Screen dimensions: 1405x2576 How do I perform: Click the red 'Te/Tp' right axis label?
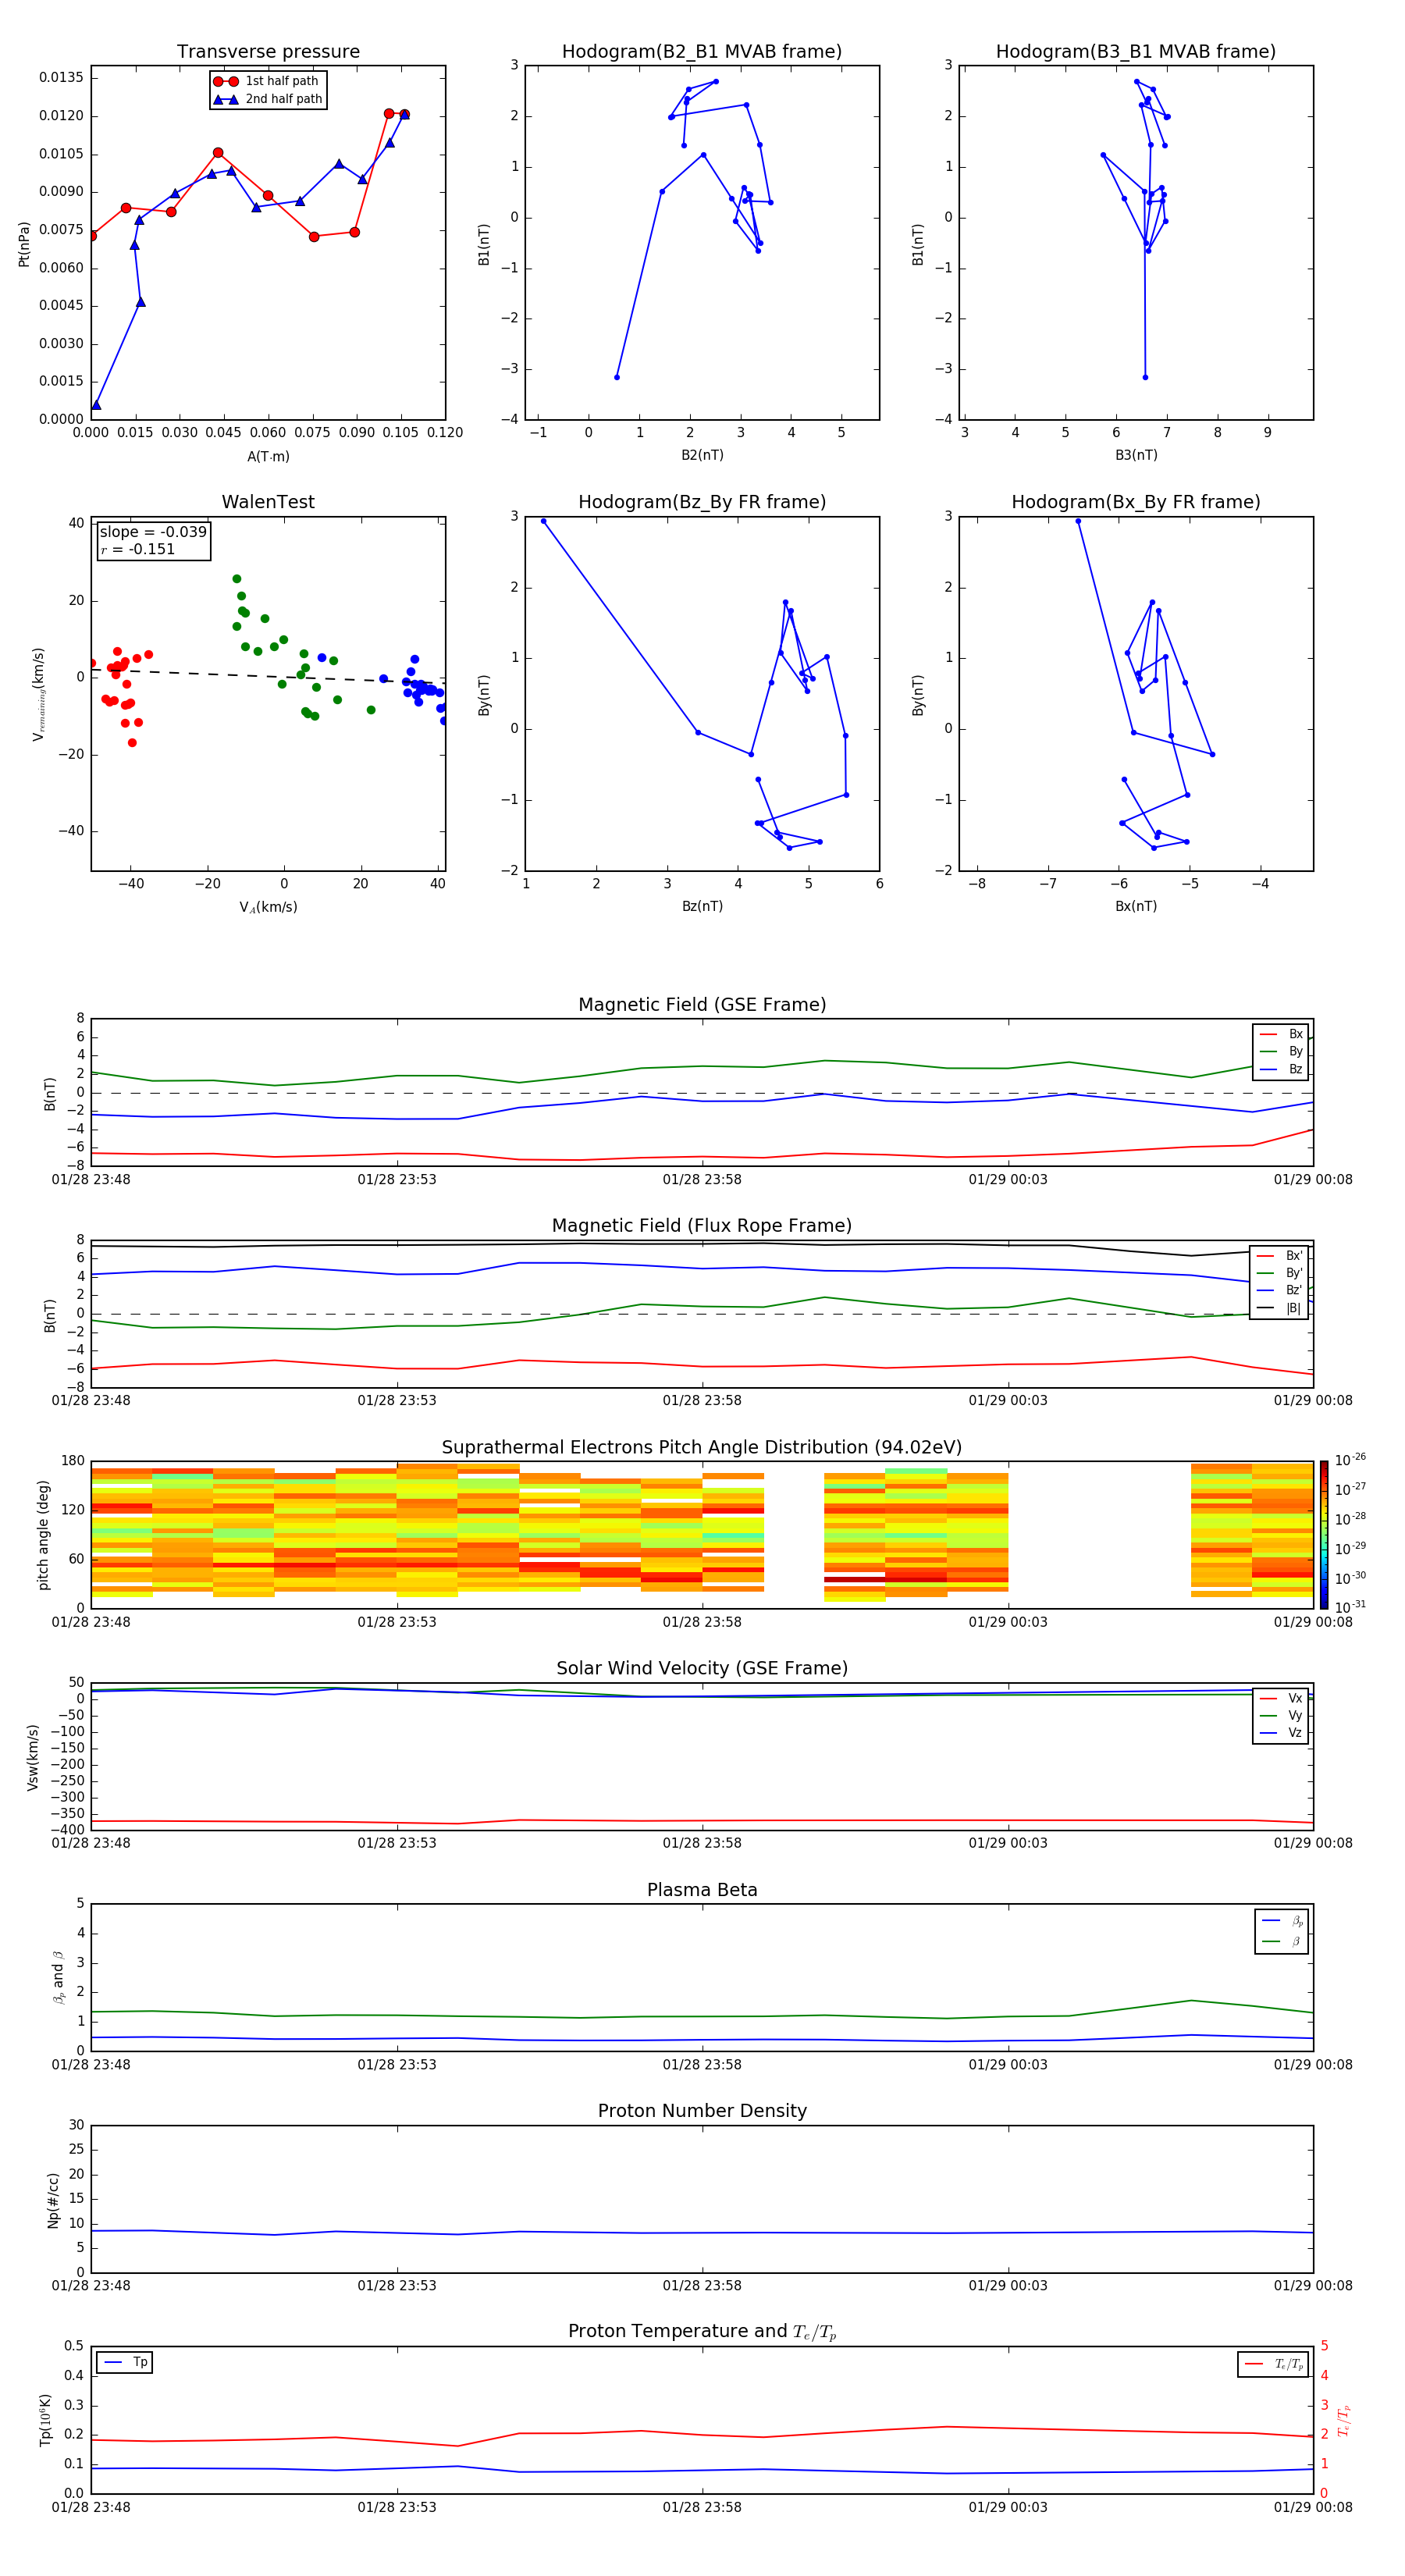(x=1344, y=2421)
